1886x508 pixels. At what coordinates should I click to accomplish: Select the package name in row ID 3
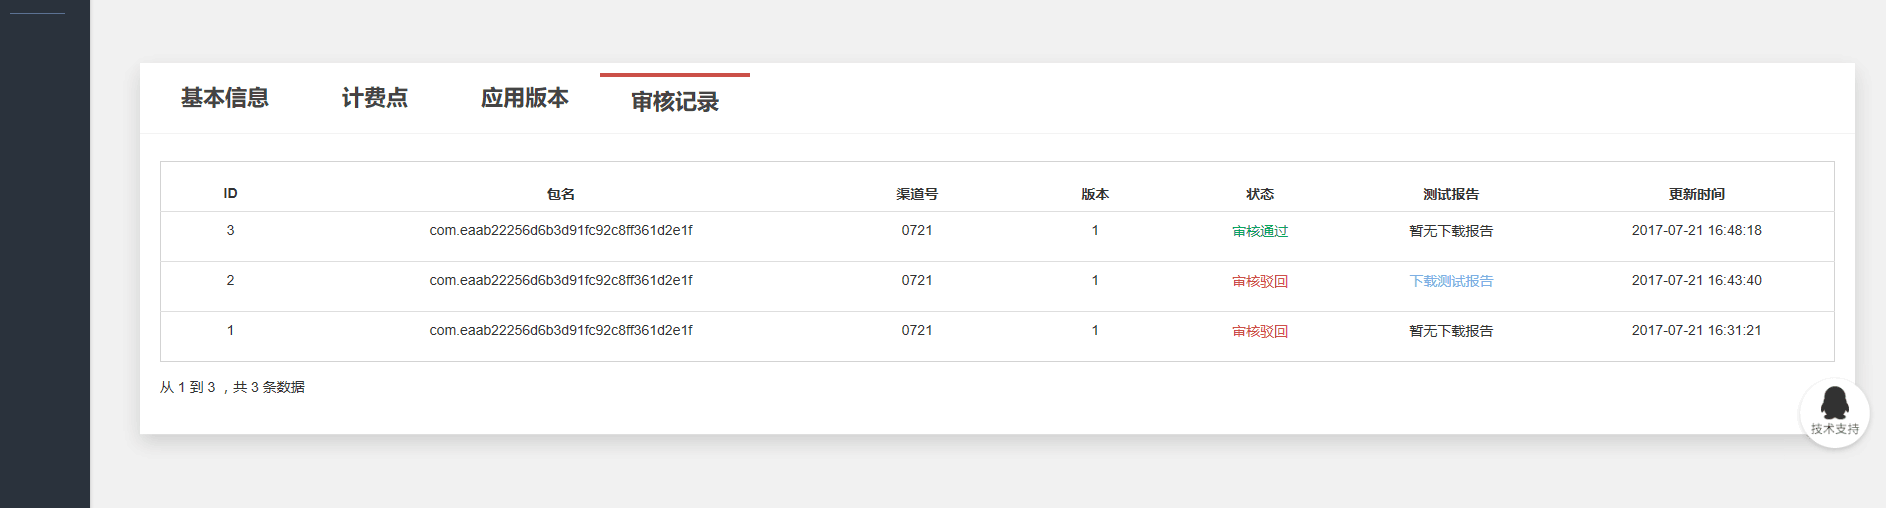561,230
